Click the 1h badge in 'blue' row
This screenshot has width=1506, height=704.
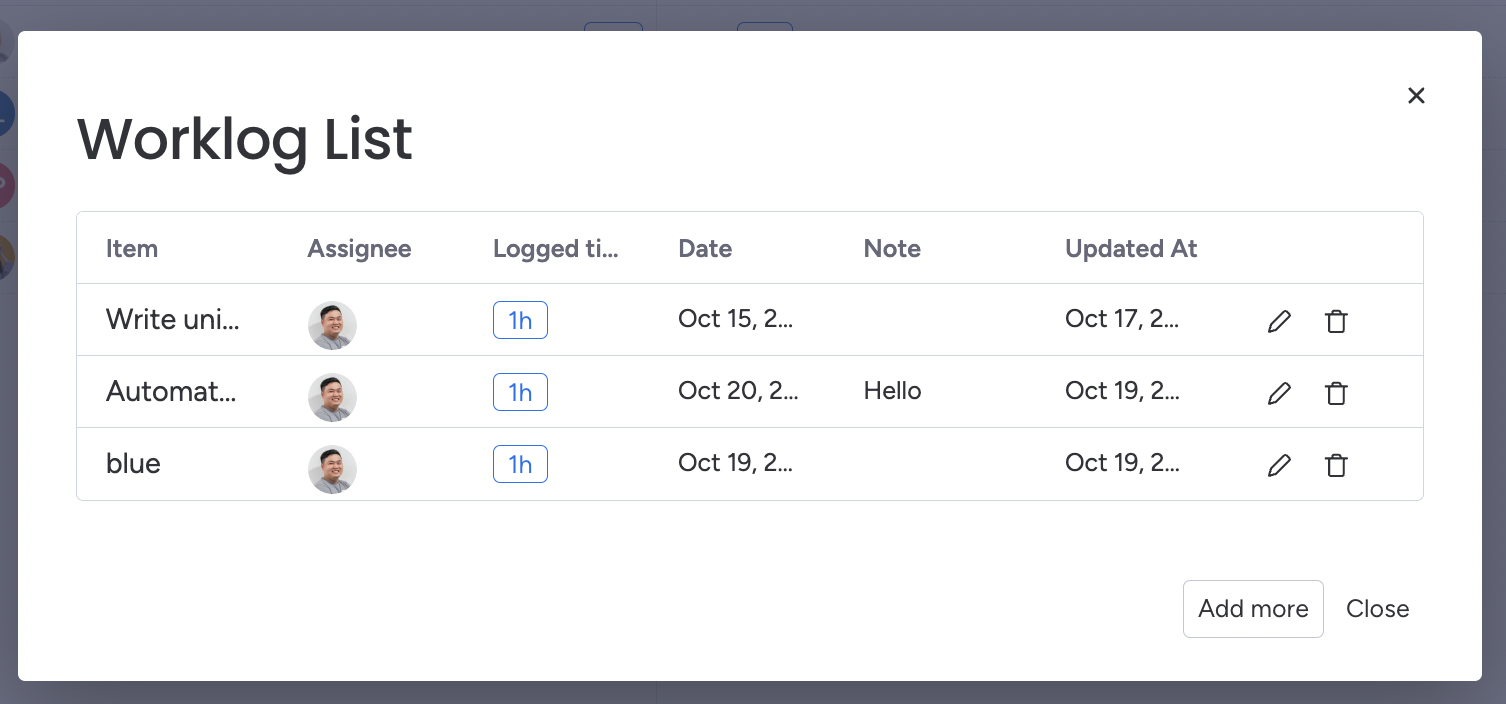click(x=520, y=464)
